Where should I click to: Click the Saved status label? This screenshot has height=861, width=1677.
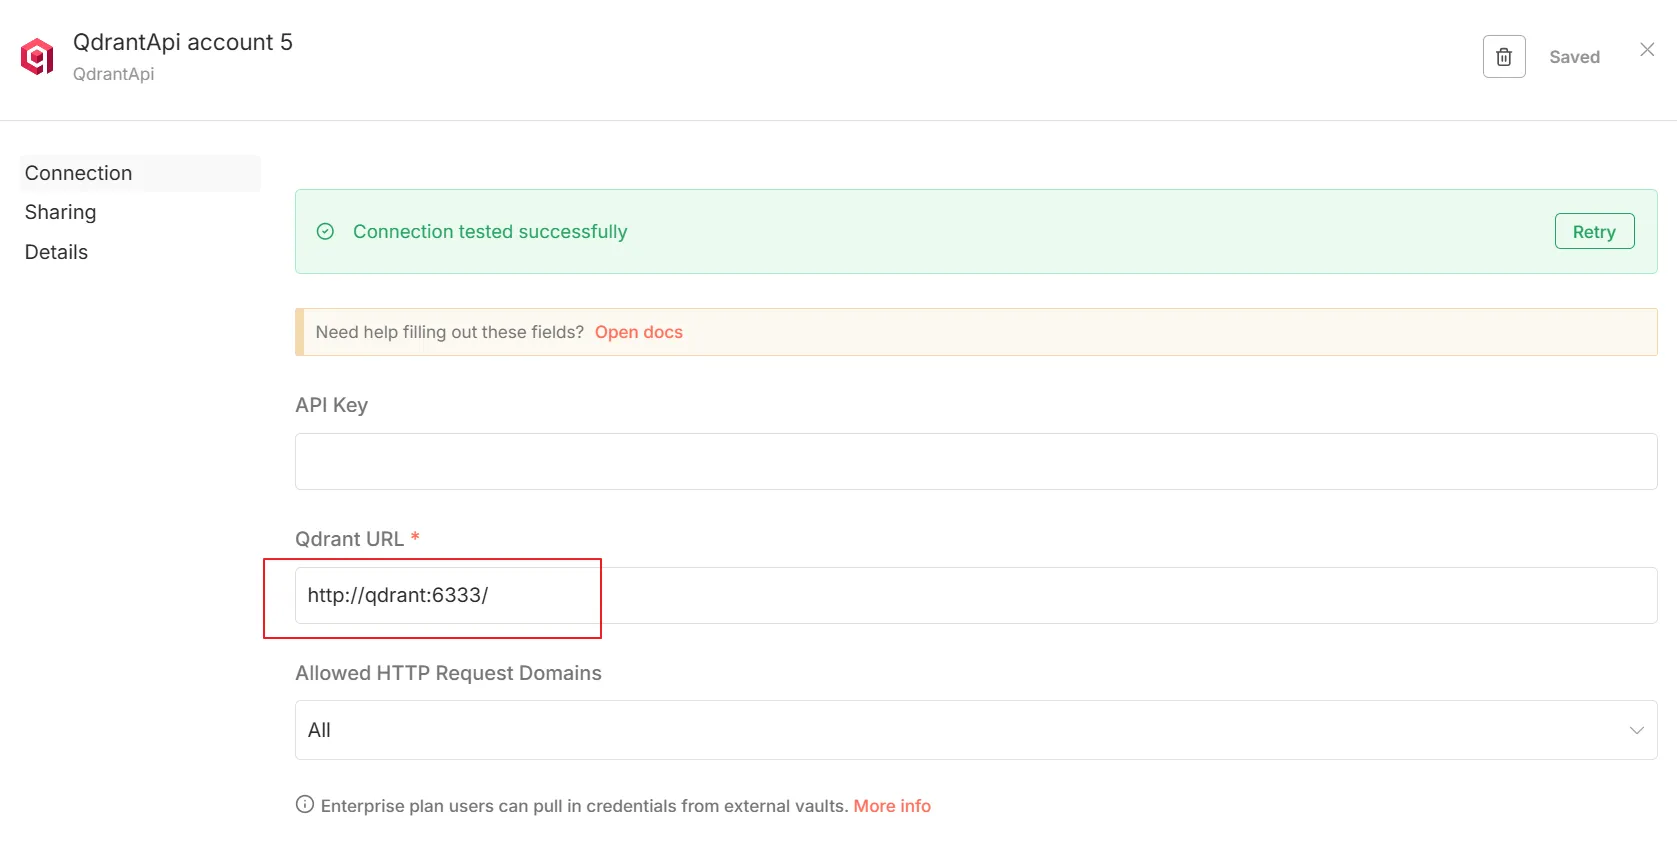[x=1574, y=57]
